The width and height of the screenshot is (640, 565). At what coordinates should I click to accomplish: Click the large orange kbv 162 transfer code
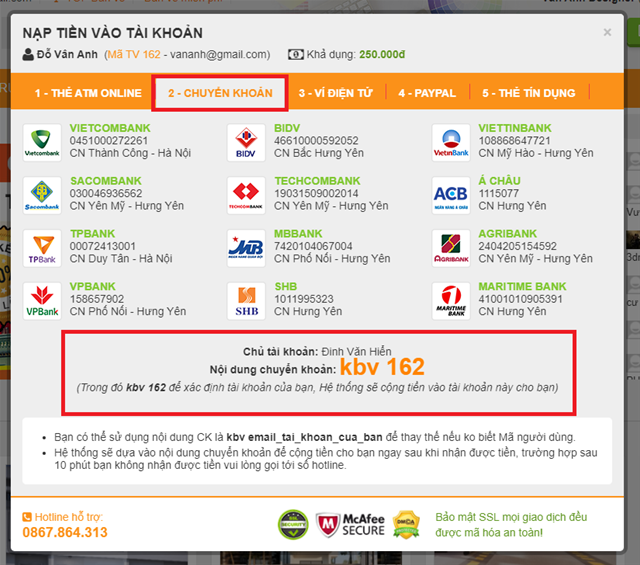(x=382, y=367)
